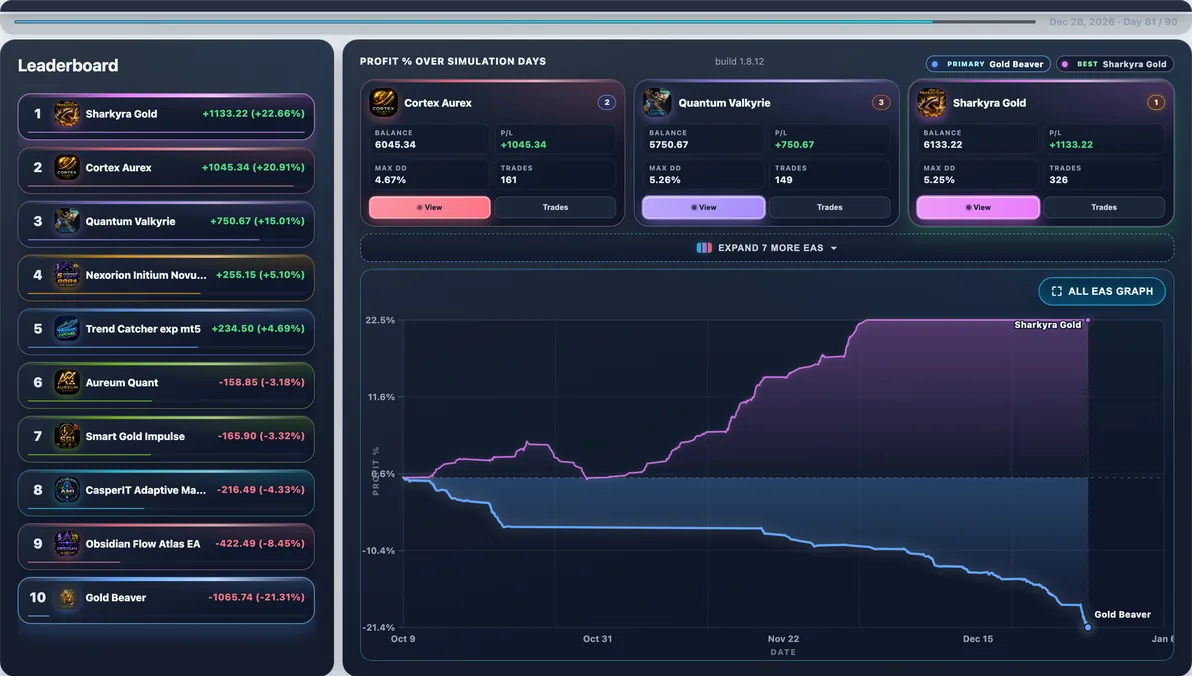This screenshot has width=1192, height=676.
Task: Click the pink dot in the Best Sharkyra Gold pill
Action: click(x=1065, y=65)
